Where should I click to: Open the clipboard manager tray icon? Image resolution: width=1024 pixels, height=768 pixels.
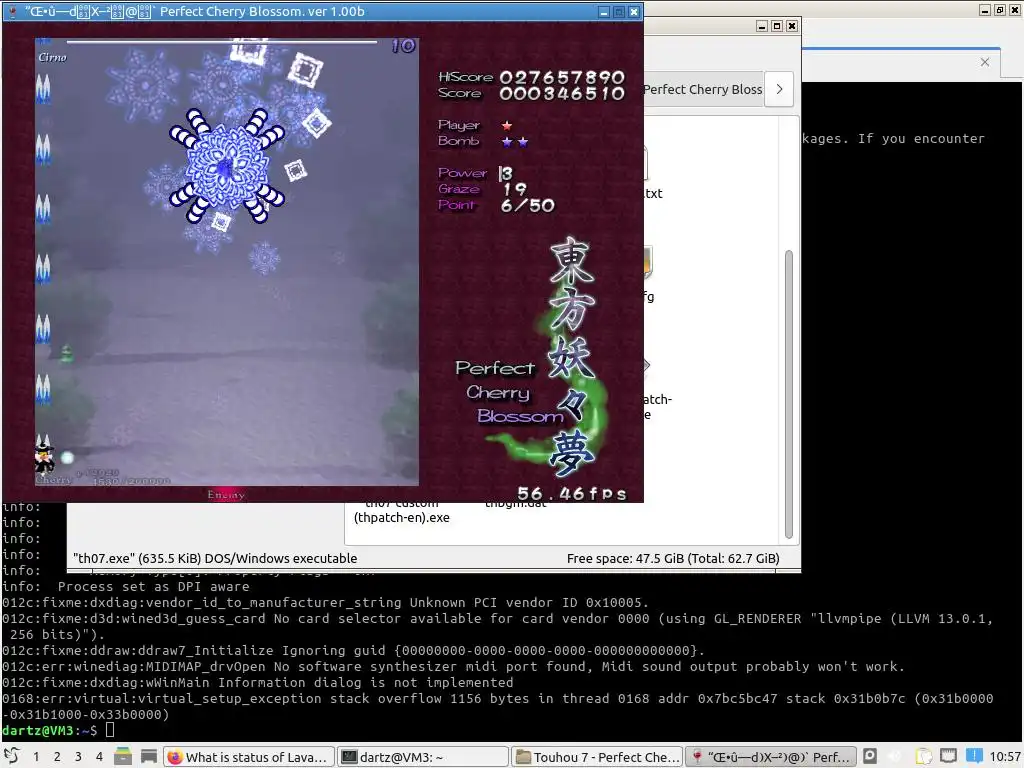pos(923,756)
